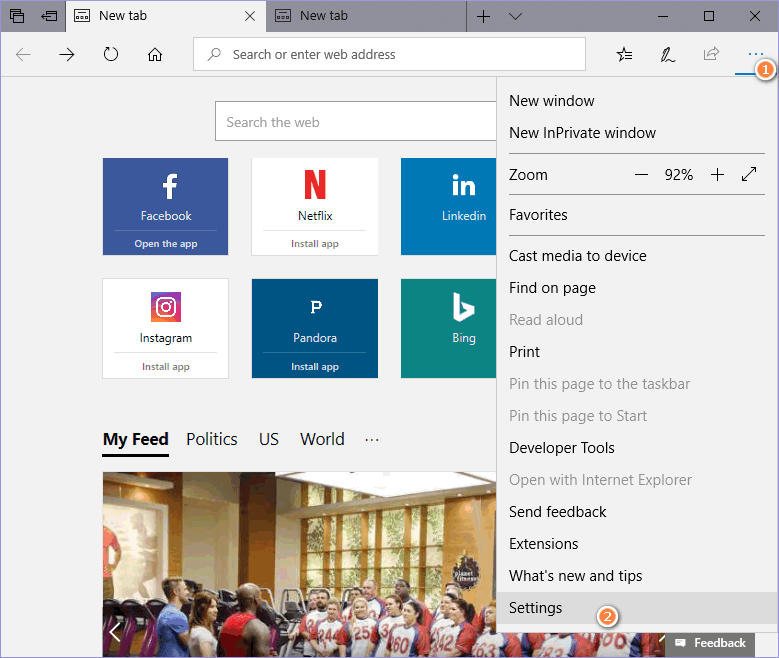The image size is (779, 658).
Task: Open Extensions from the menu
Action: click(637, 544)
